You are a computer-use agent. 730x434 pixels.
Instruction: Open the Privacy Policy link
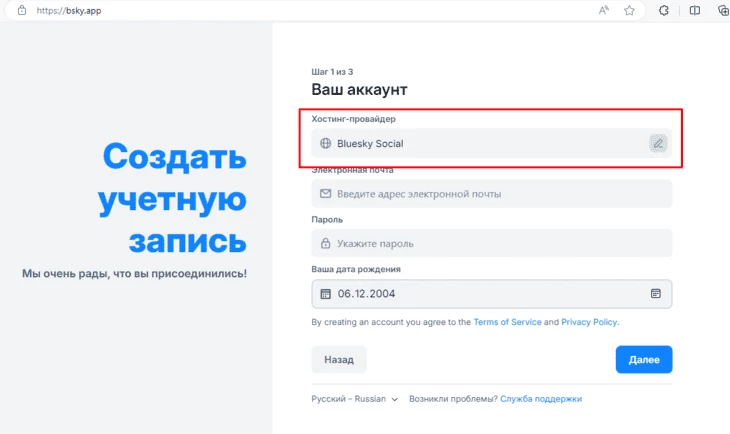(x=589, y=322)
